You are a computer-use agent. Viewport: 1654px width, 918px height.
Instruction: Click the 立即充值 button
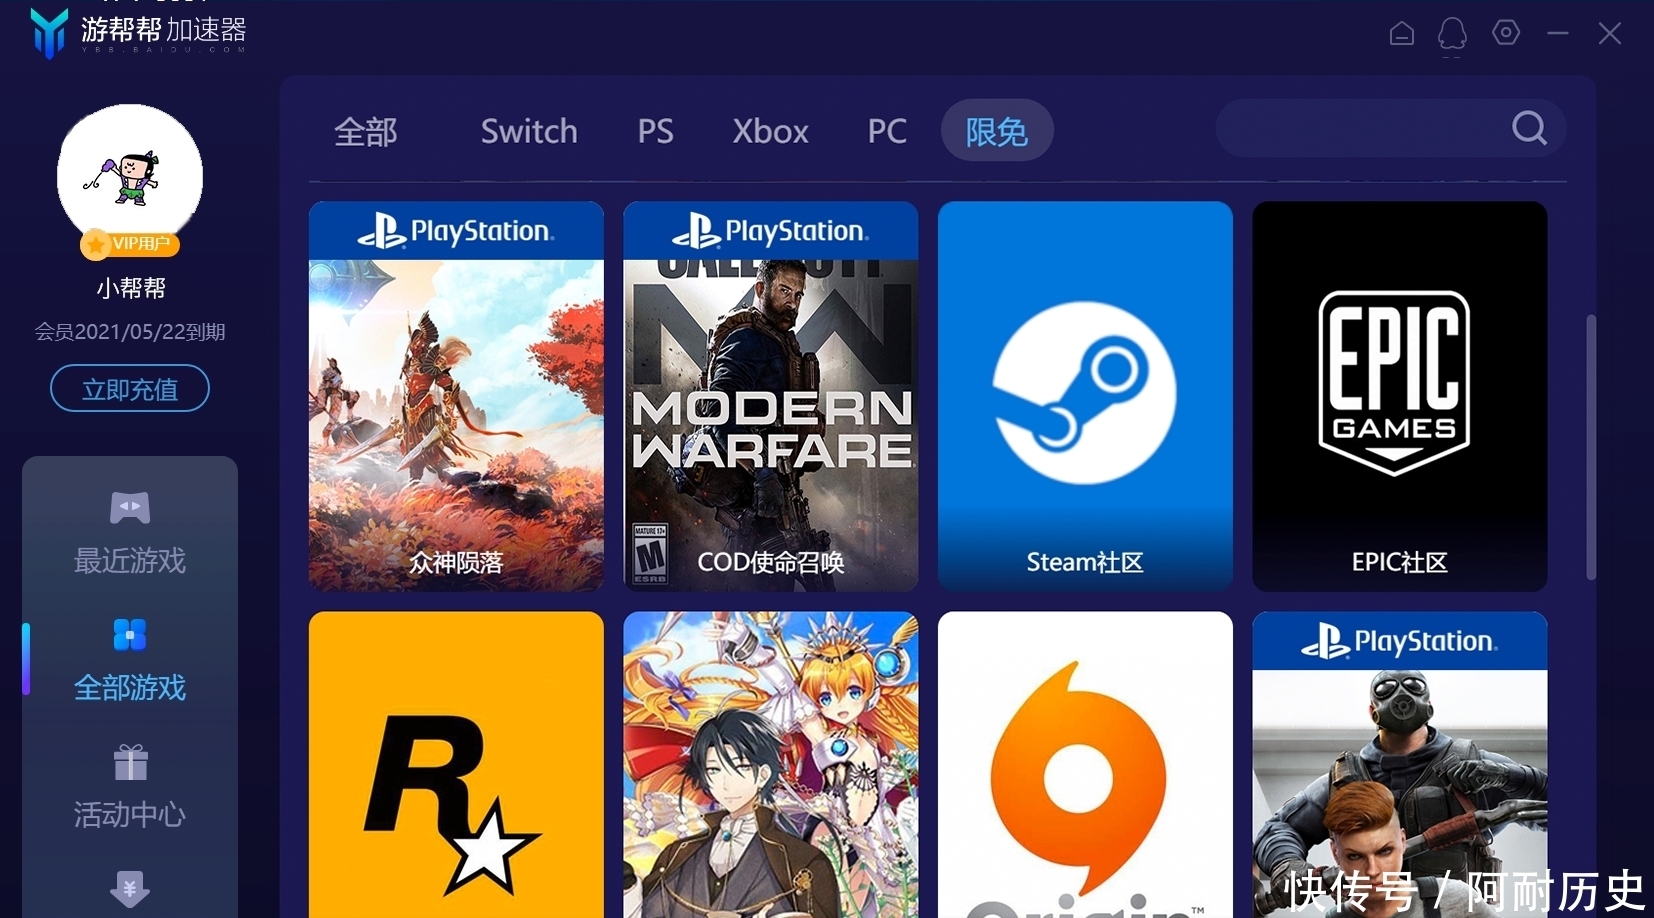(x=130, y=388)
